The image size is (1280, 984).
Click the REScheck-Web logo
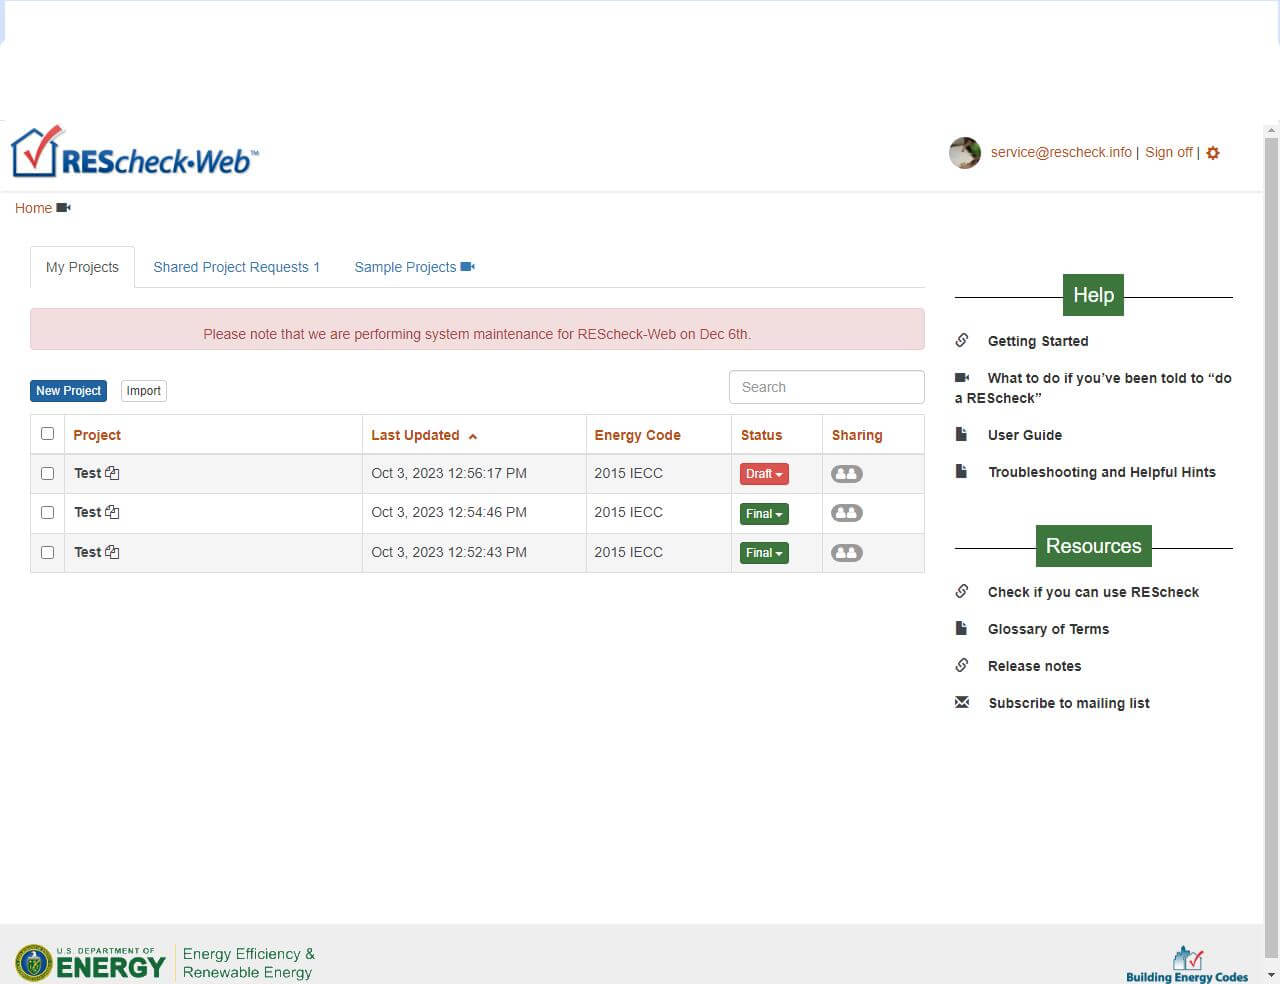click(x=135, y=154)
